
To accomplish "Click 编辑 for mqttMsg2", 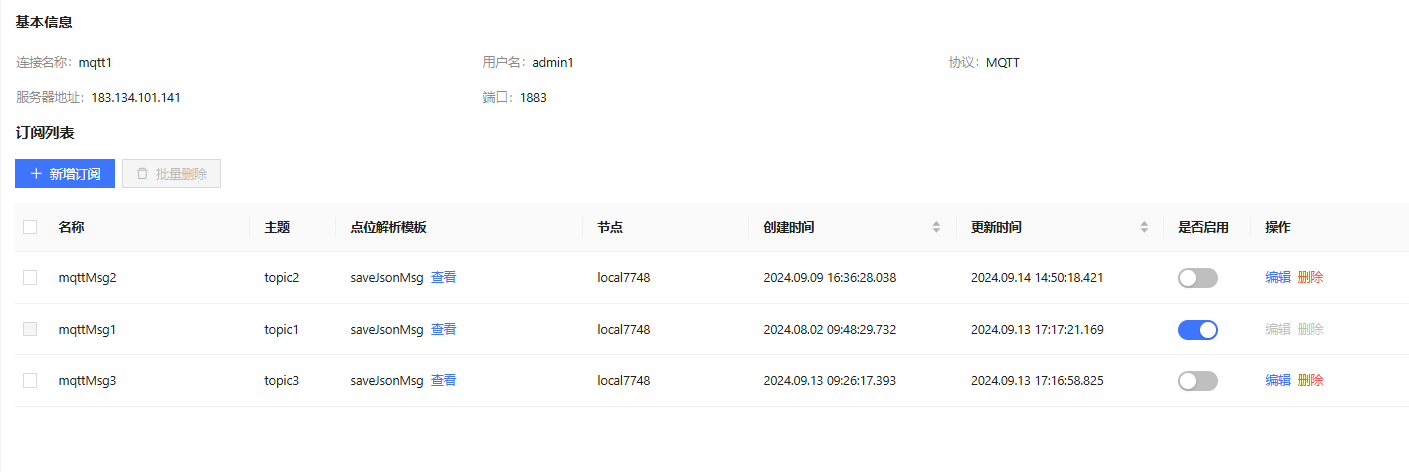I will click(x=1278, y=277).
